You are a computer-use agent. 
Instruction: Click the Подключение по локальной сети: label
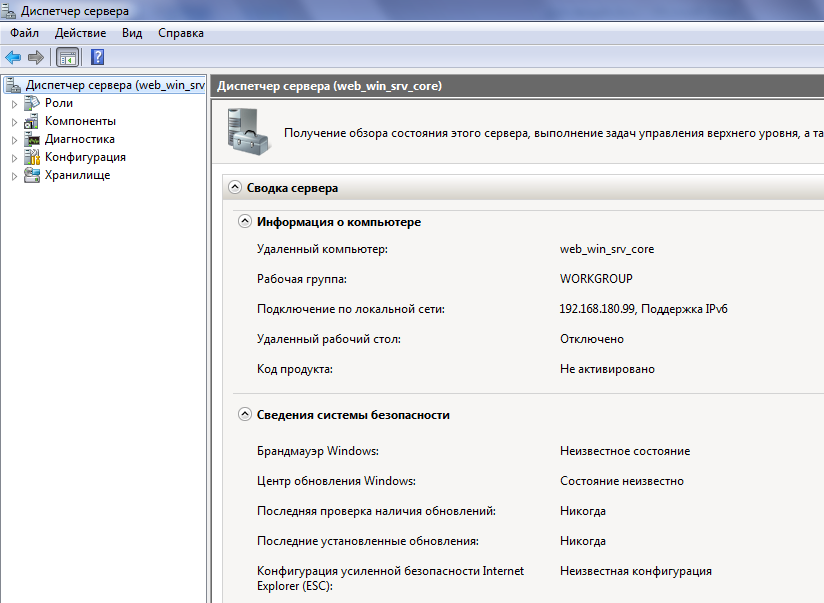(351, 309)
